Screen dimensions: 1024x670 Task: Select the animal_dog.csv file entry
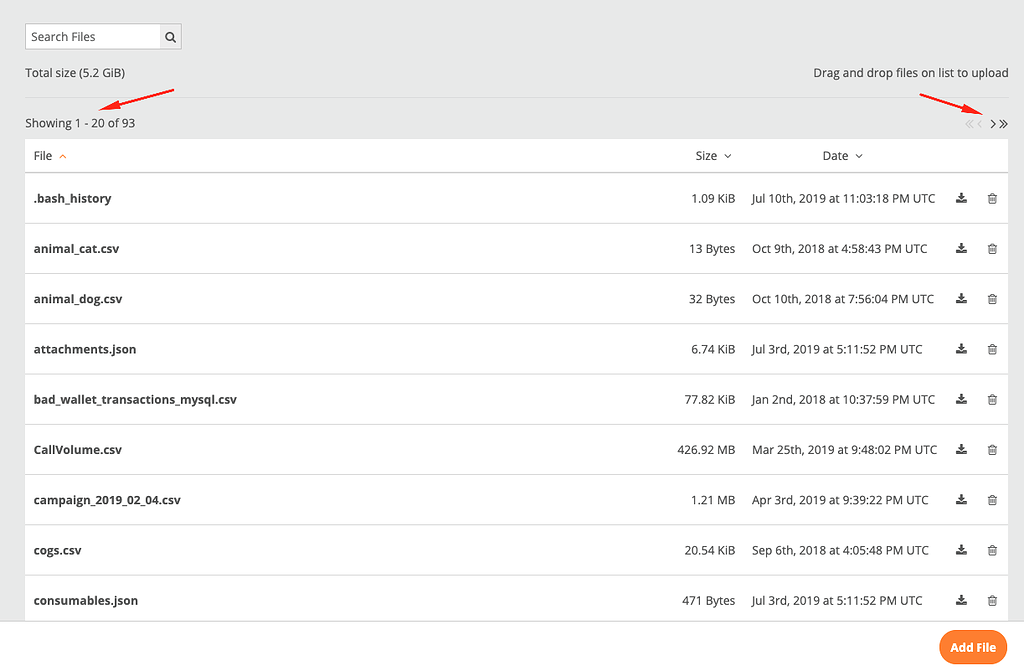[x=77, y=298]
